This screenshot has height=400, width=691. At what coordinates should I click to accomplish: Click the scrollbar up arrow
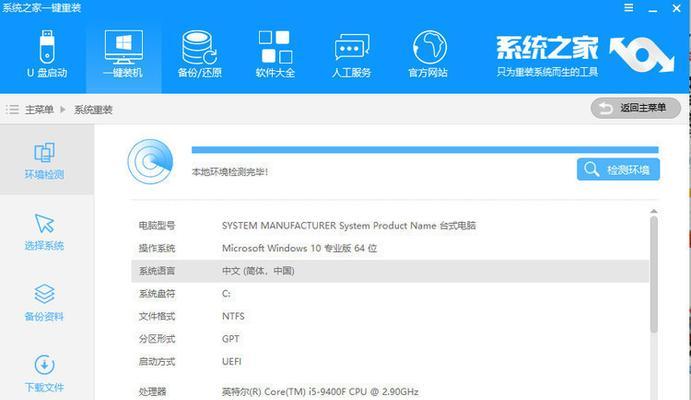654,212
